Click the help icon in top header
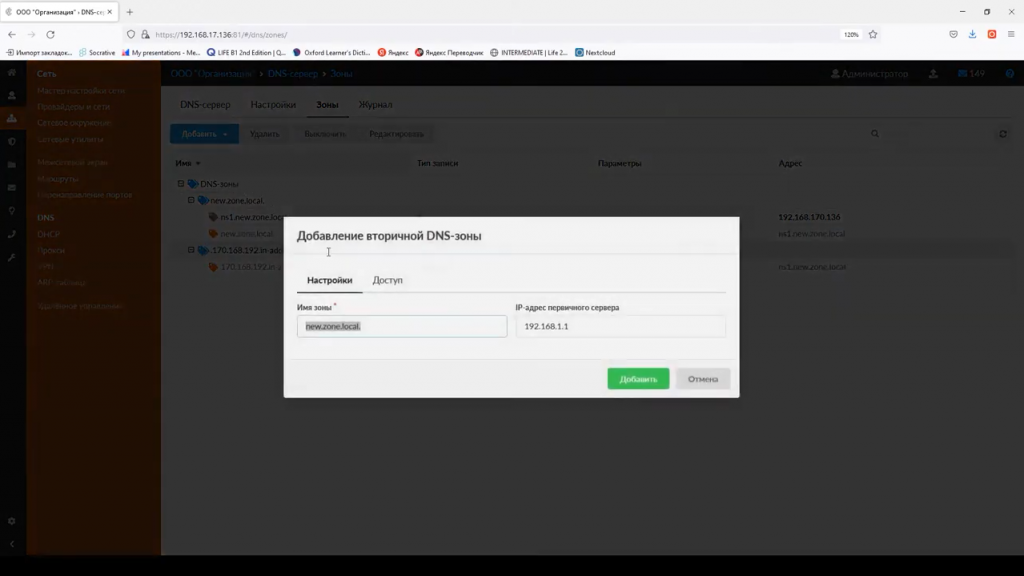 [1010, 74]
